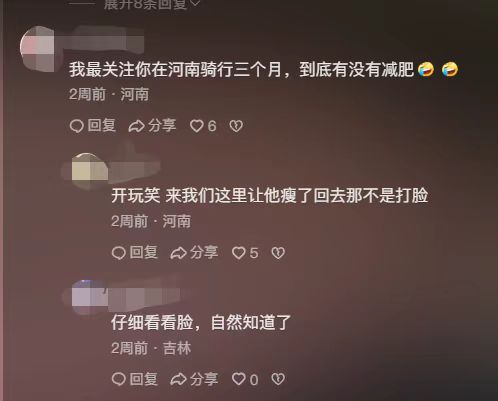Reply to the 吉林 user's comment
Viewport: 498px width, 401px height.
click(x=135, y=379)
